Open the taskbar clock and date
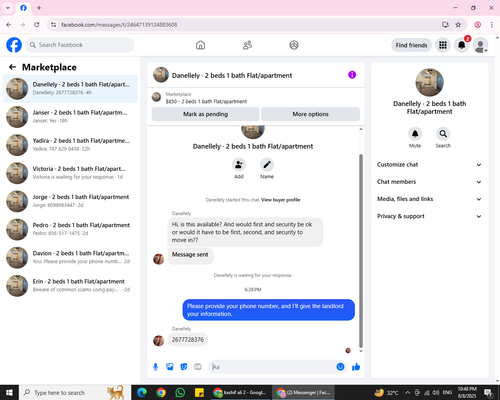This screenshot has width=500, height=400. 467,393
